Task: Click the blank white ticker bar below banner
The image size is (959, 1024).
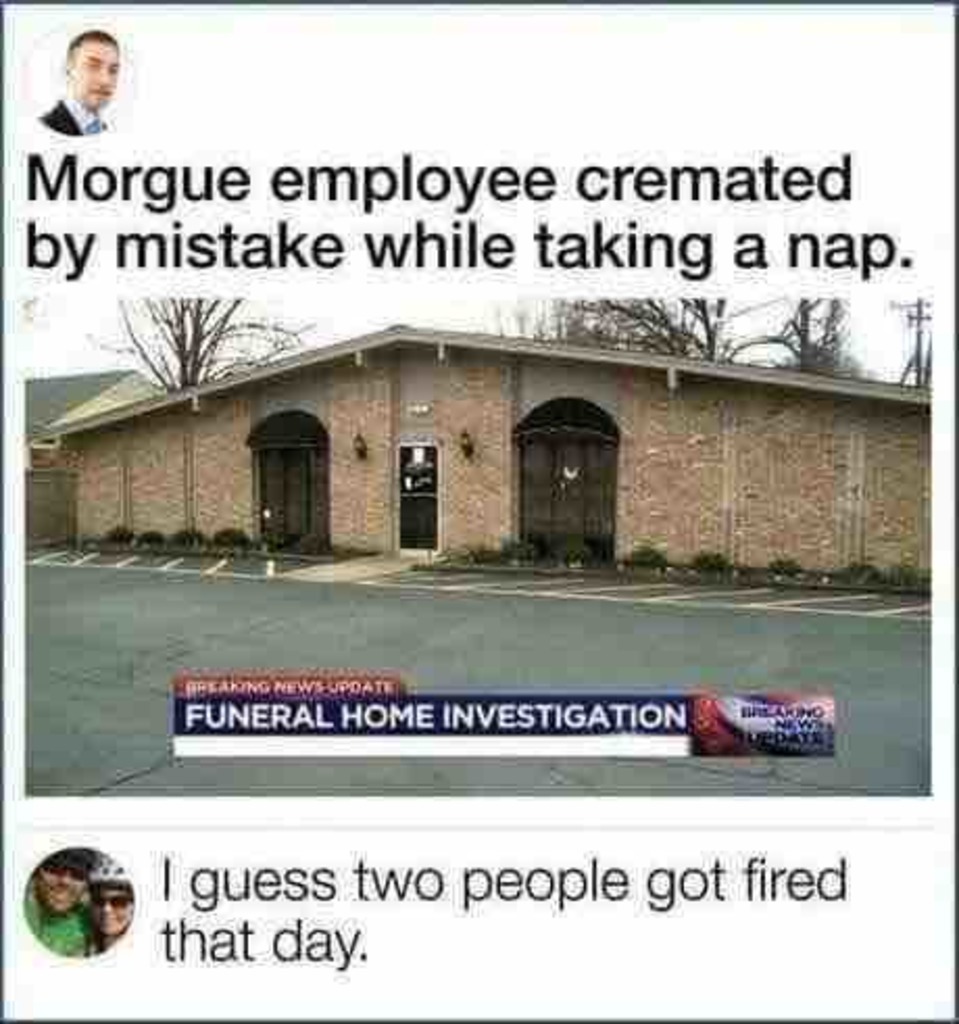Action: (x=432, y=746)
